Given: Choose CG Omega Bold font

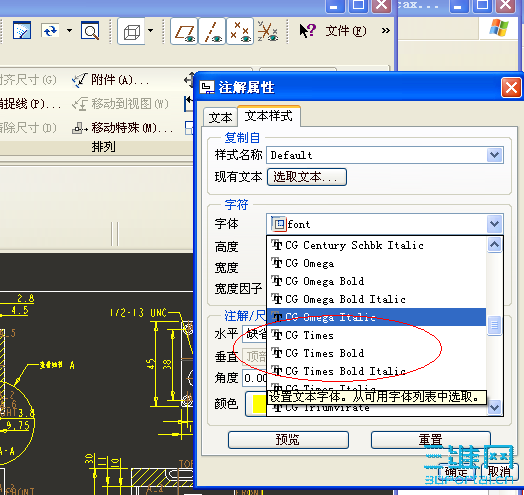Looking at the screenshot, I should coord(376,281).
